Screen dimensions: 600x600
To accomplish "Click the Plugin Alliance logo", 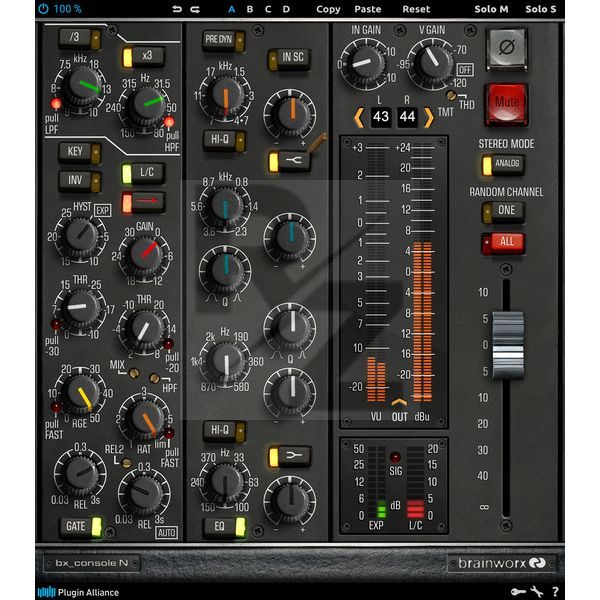I will [x=78, y=592].
